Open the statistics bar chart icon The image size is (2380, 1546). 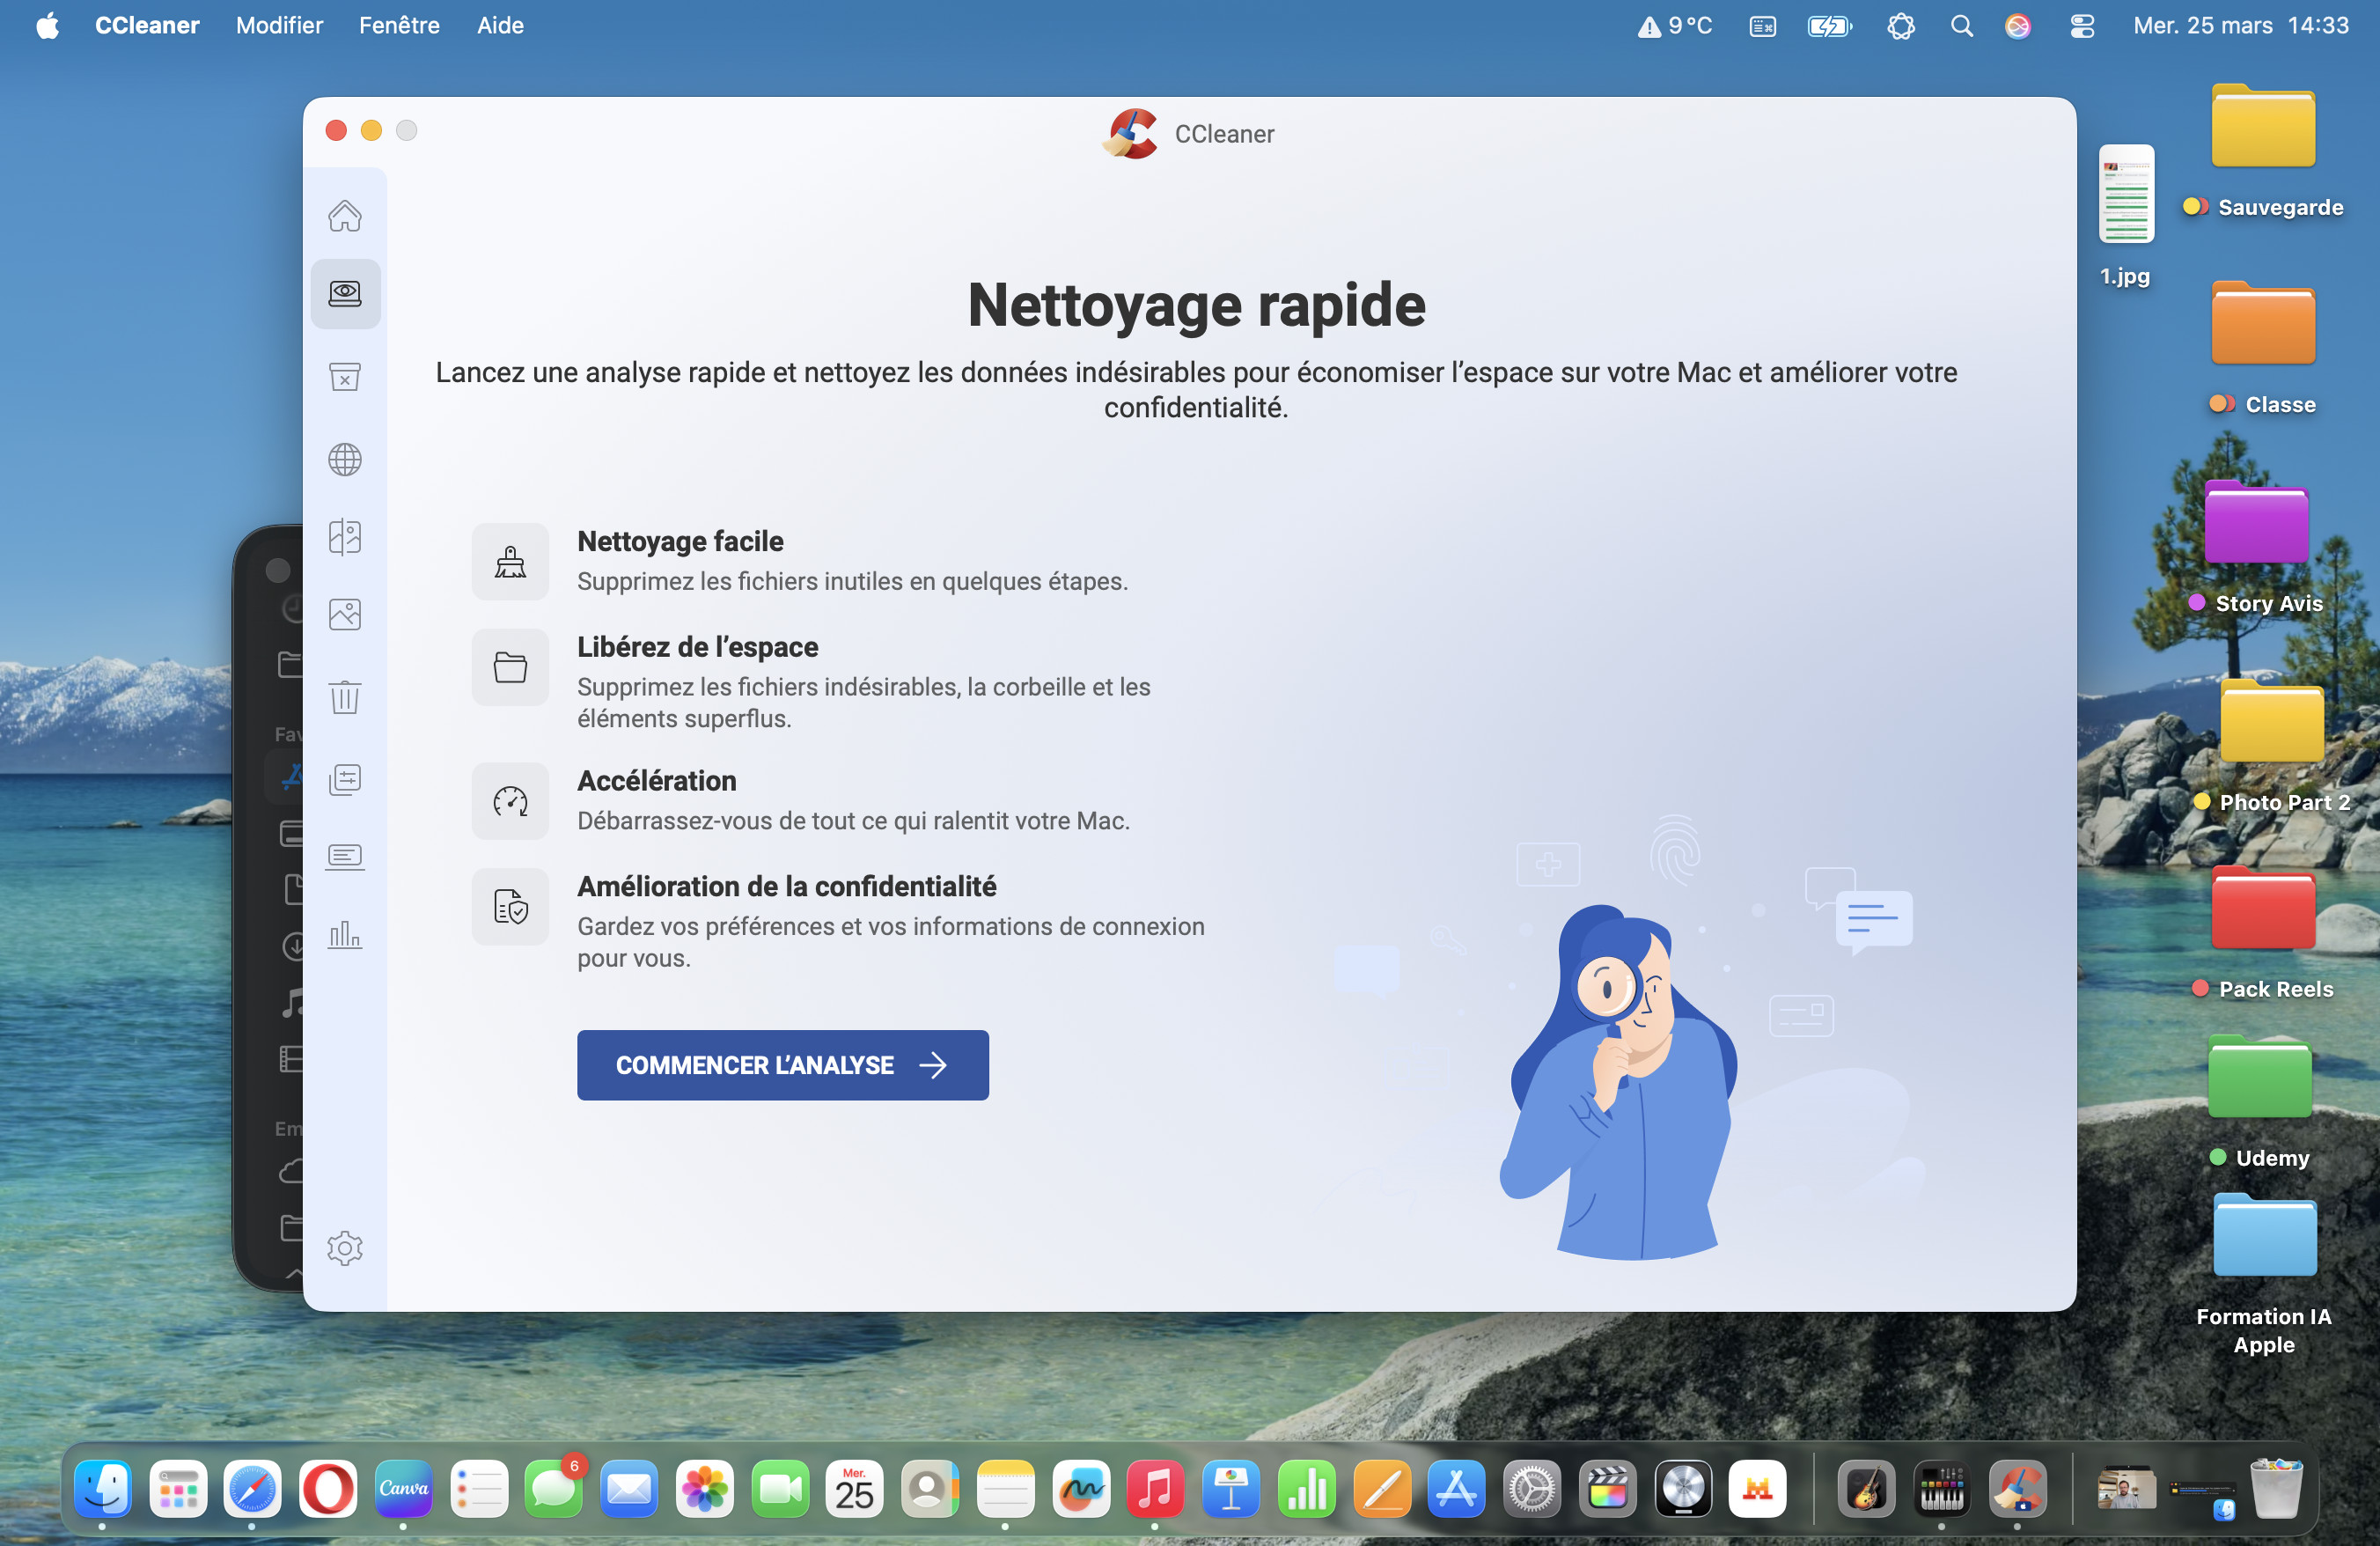point(345,935)
